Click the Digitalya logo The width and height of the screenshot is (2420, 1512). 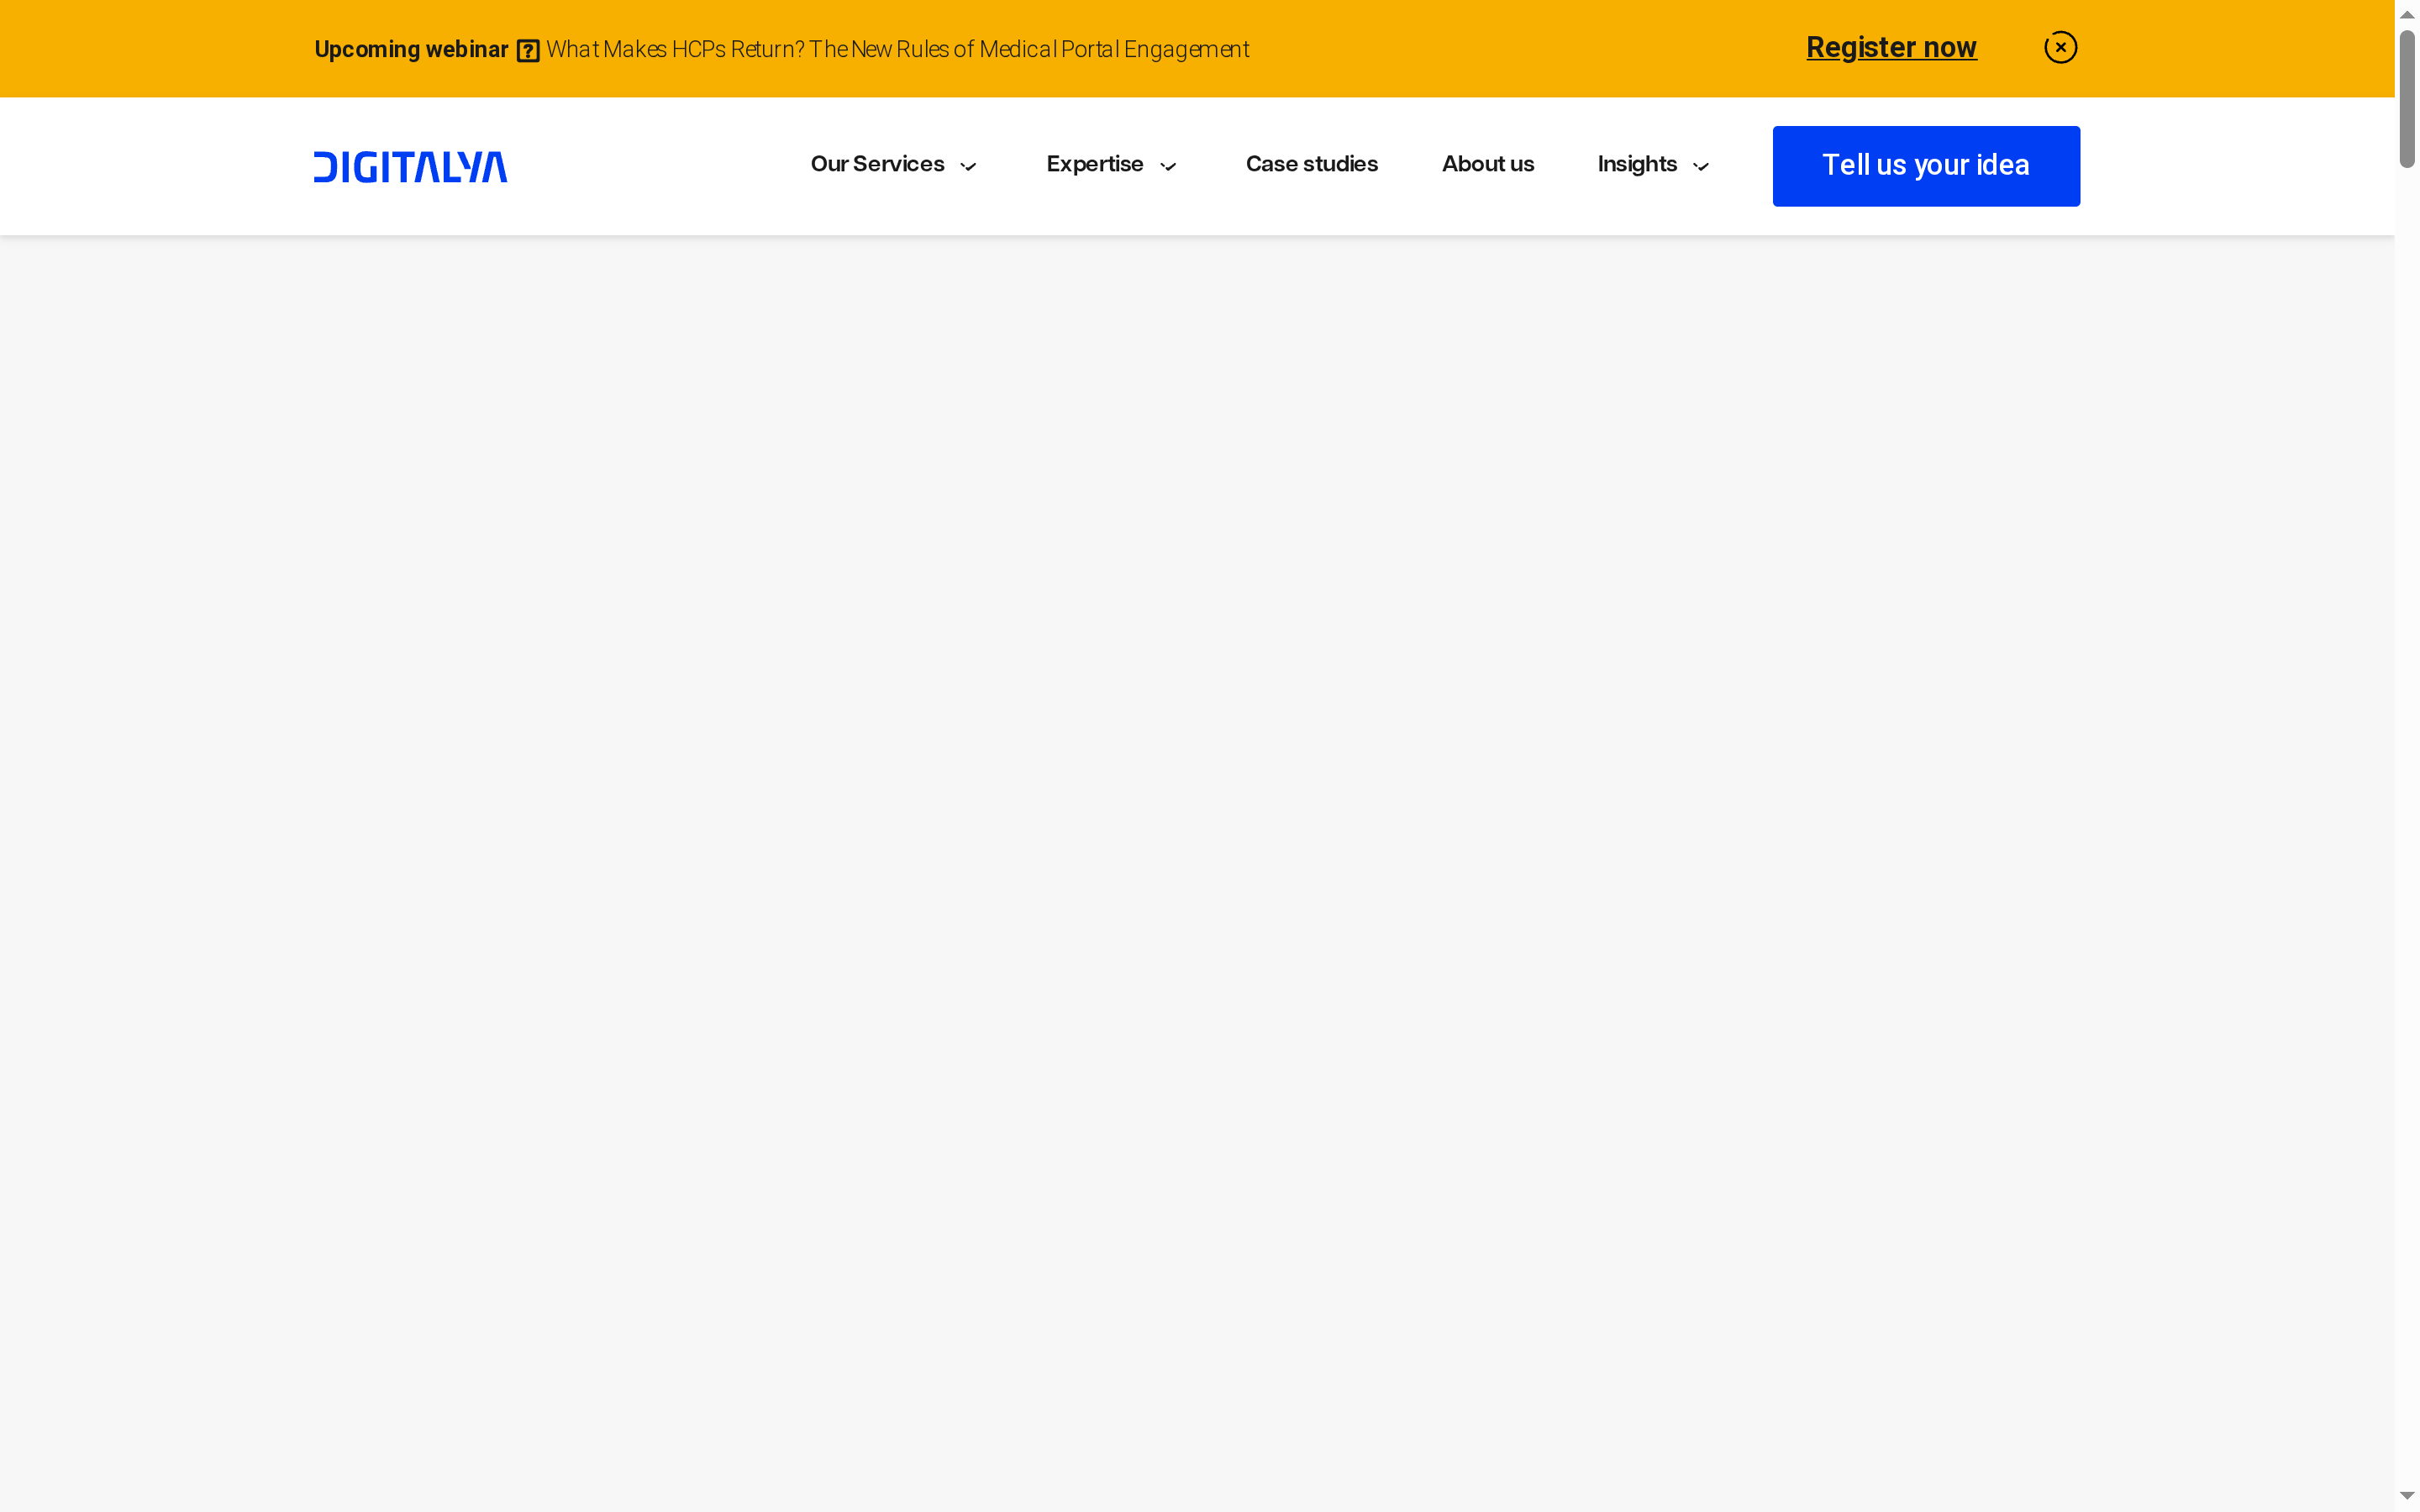click(x=409, y=166)
